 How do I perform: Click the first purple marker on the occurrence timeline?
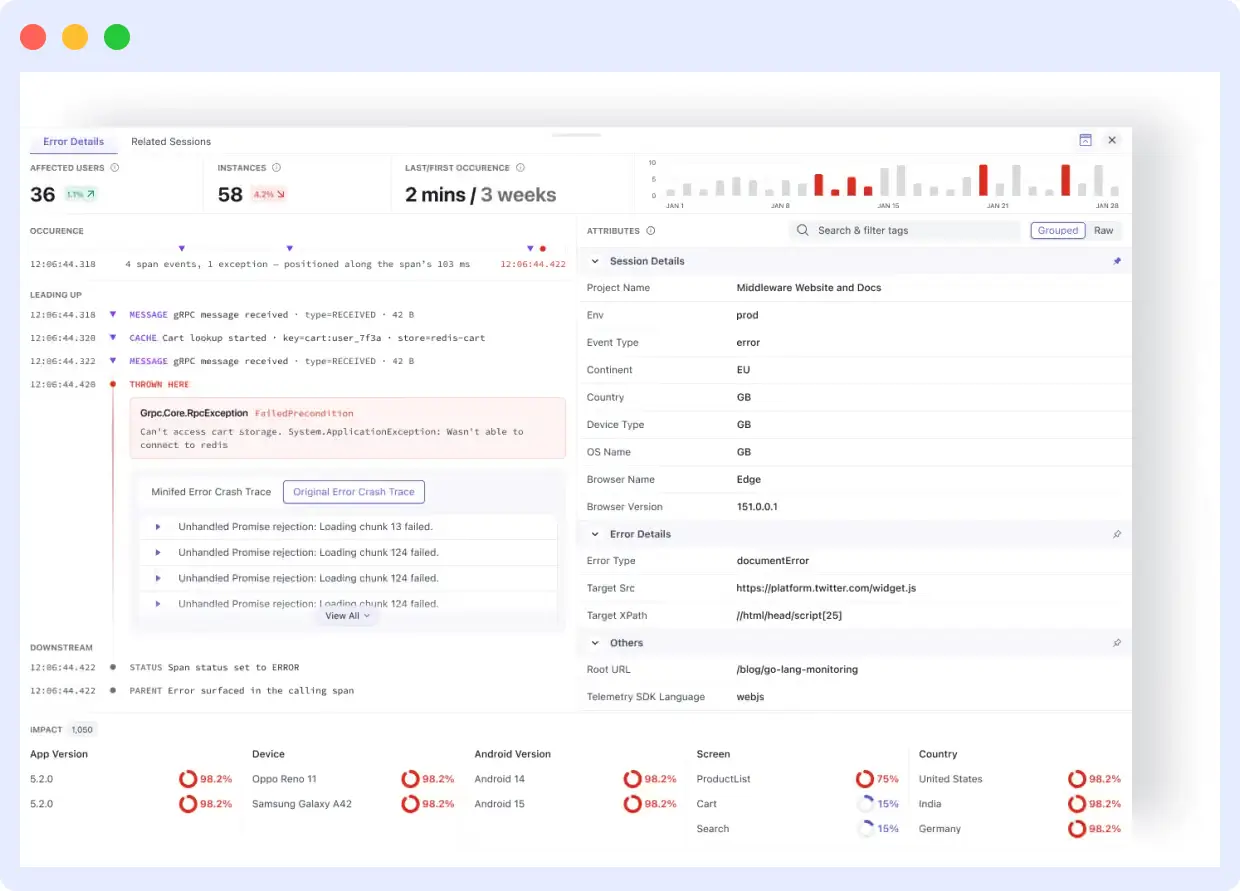point(181,248)
